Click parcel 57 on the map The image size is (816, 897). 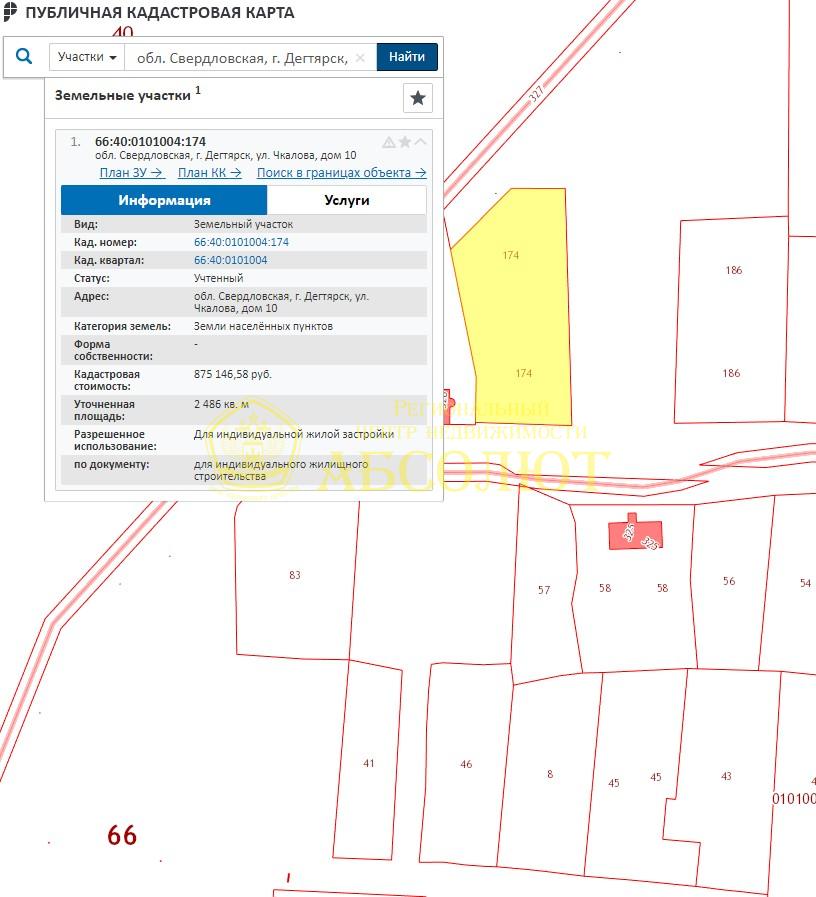click(x=544, y=589)
